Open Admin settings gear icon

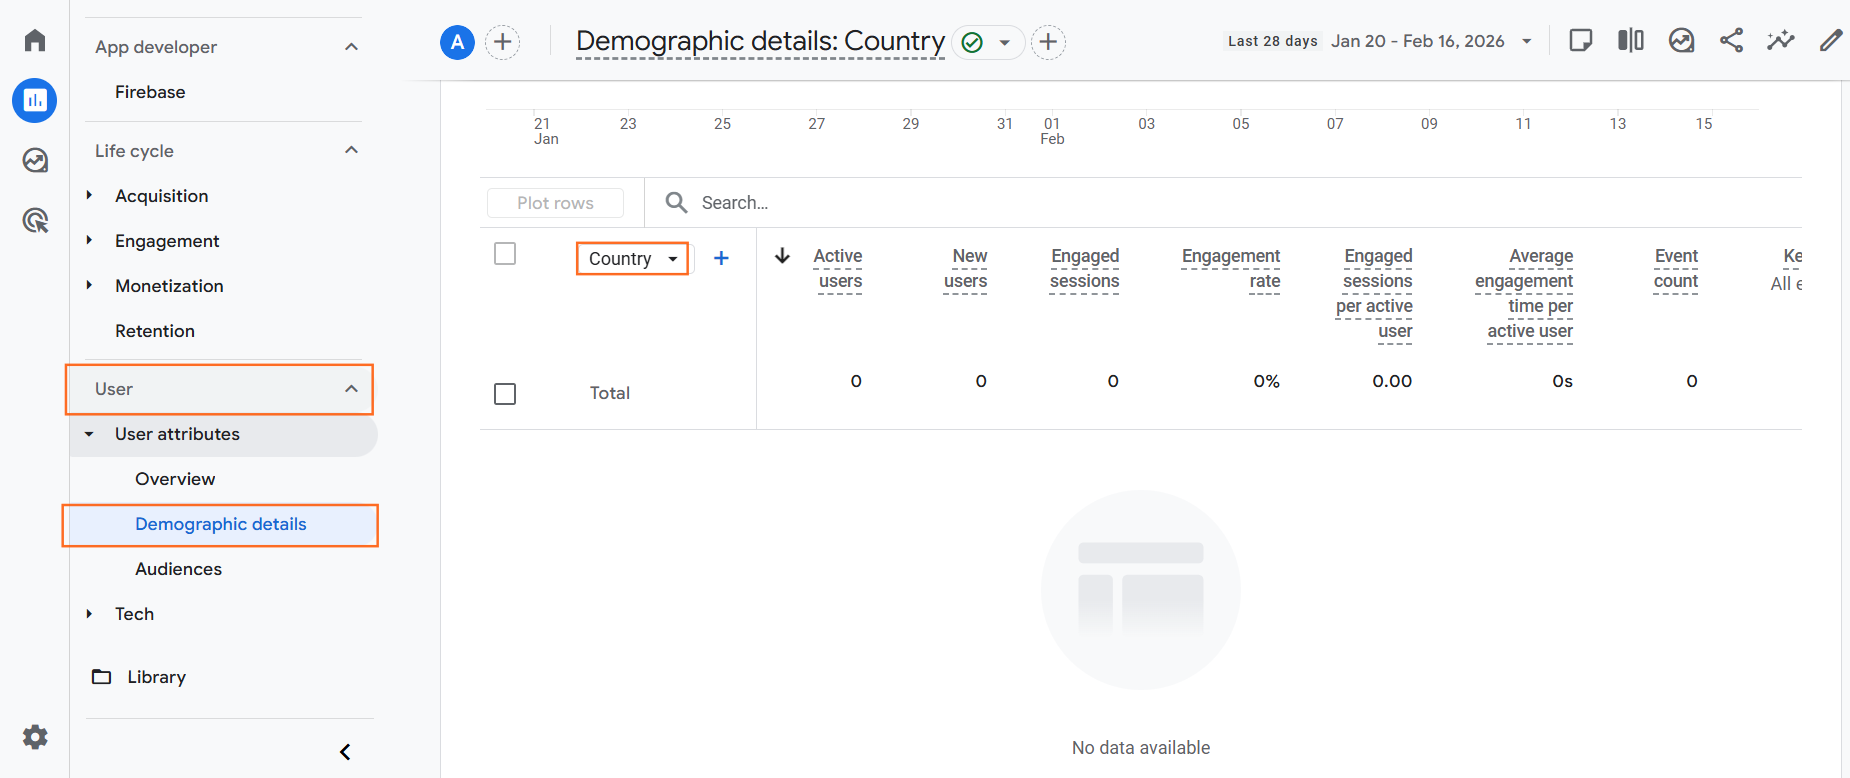(x=35, y=737)
